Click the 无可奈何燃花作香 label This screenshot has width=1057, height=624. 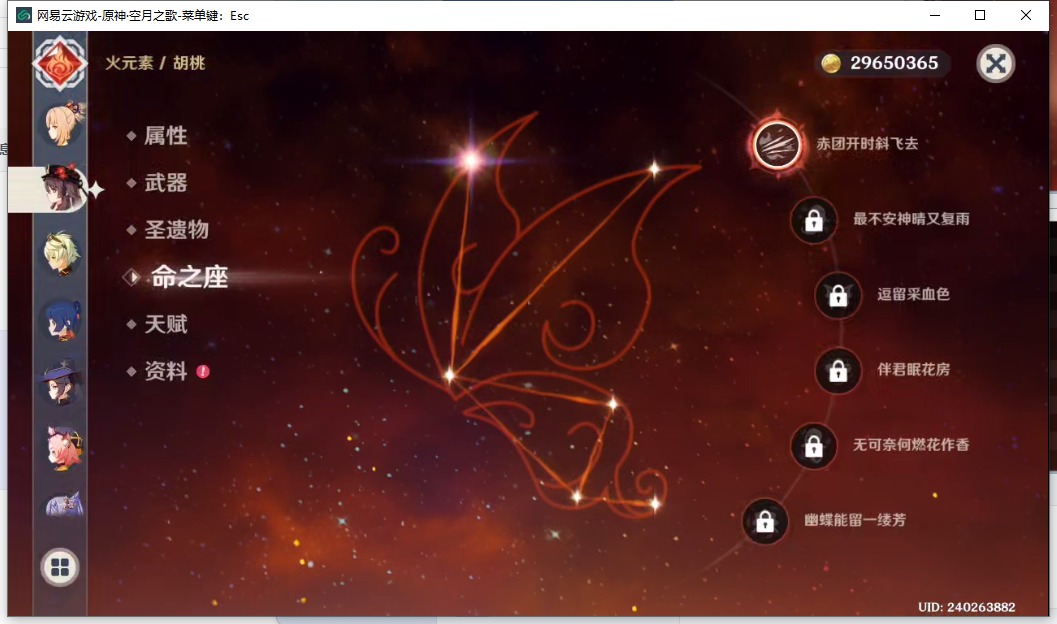(911, 445)
